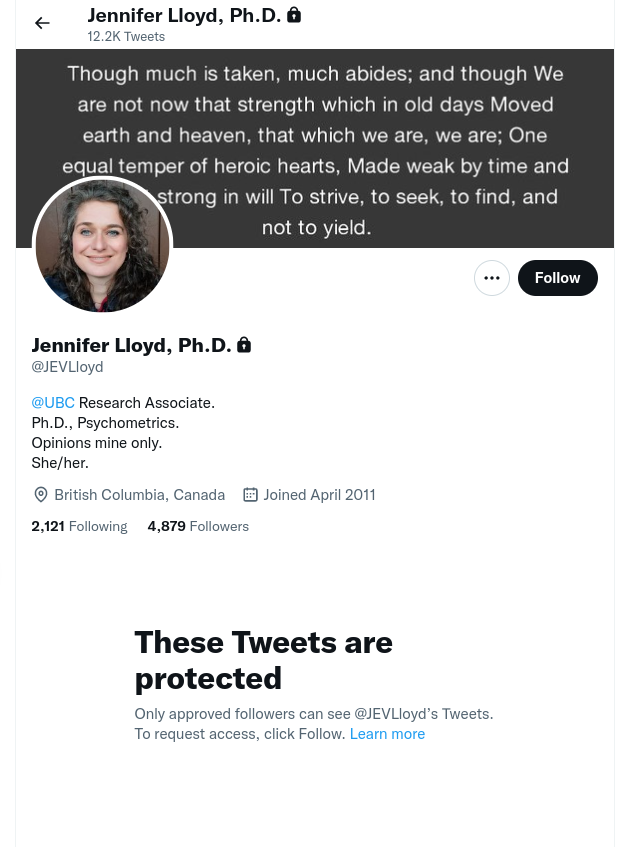Click the location pin icon

[41, 495]
